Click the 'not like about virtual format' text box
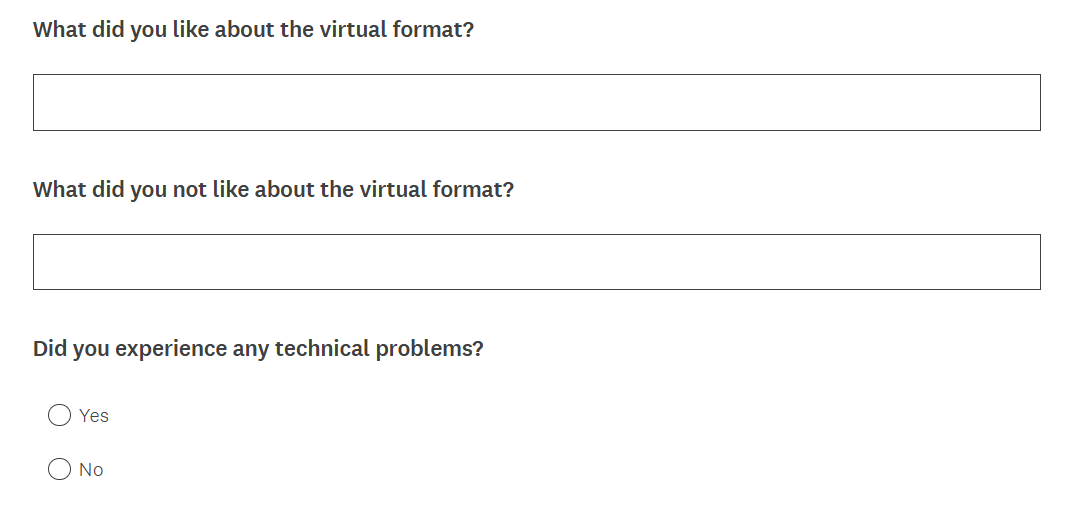 (536, 262)
